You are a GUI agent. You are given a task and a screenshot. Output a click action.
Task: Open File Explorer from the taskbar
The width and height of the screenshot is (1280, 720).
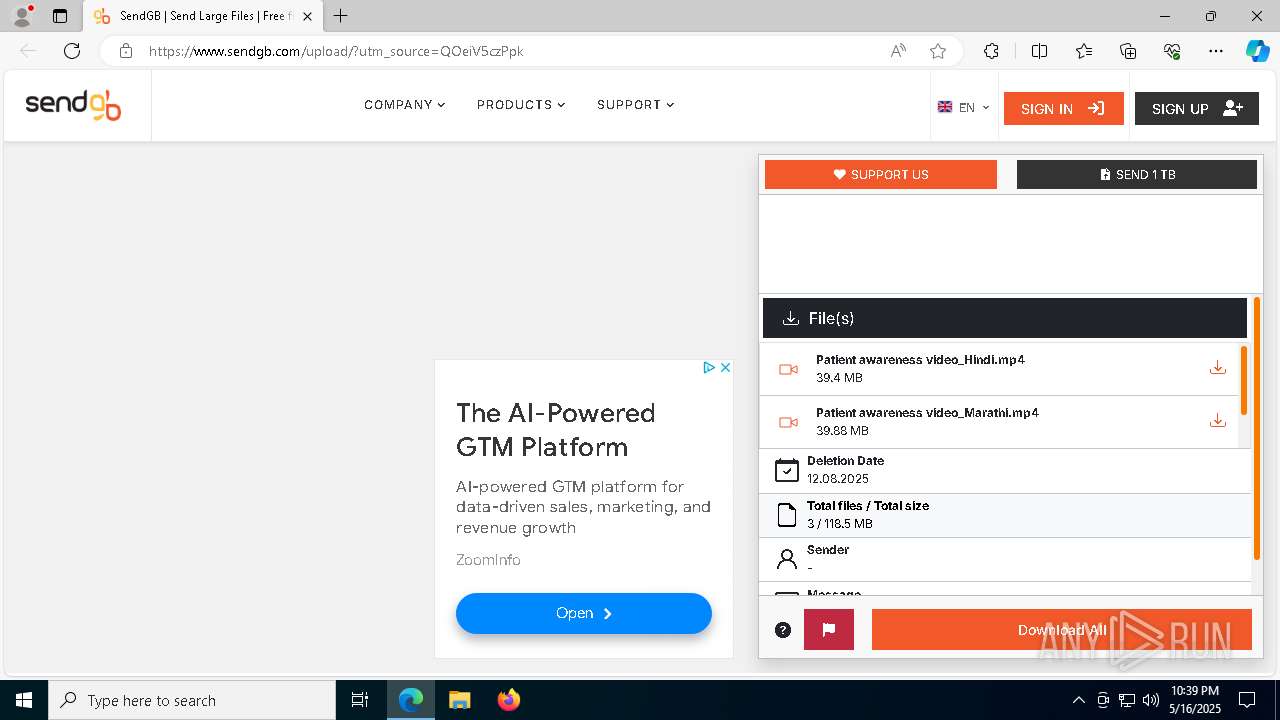pyautogui.click(x=459, y=700)
